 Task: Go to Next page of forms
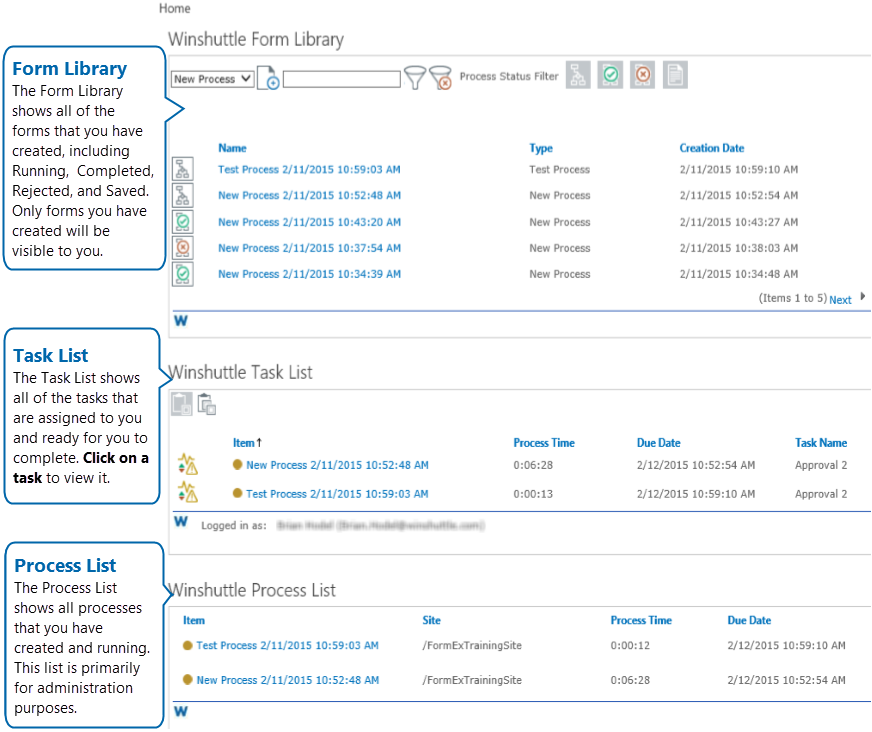tap(840, 300)
